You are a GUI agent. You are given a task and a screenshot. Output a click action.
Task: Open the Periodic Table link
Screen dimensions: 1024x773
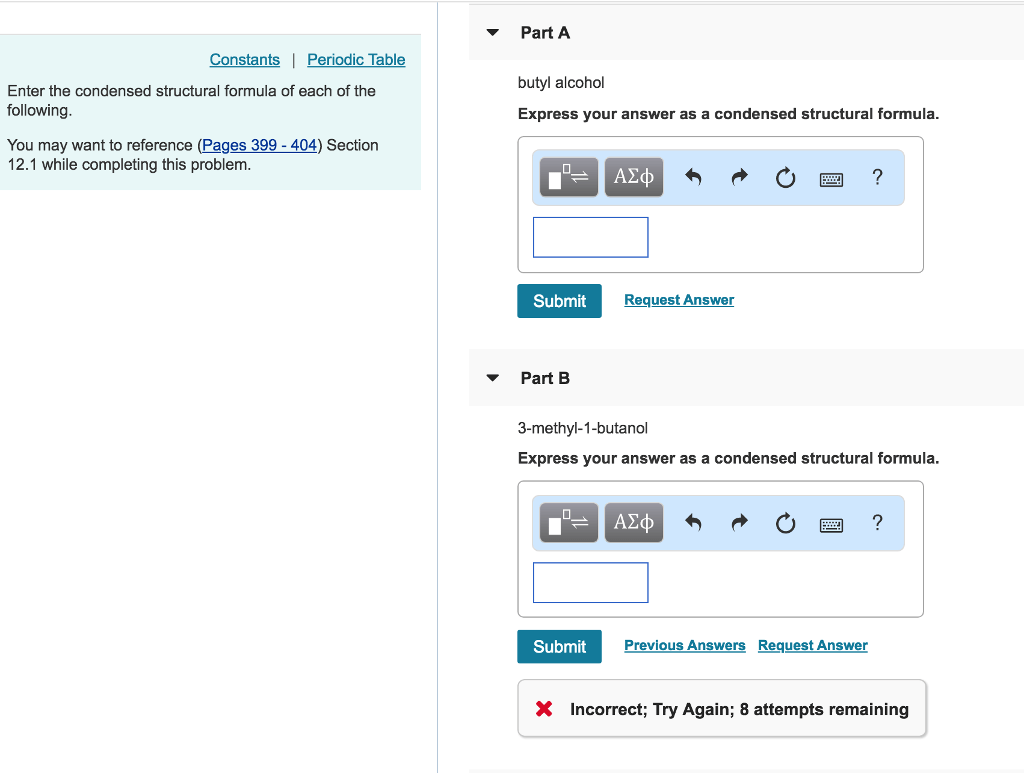356,59
